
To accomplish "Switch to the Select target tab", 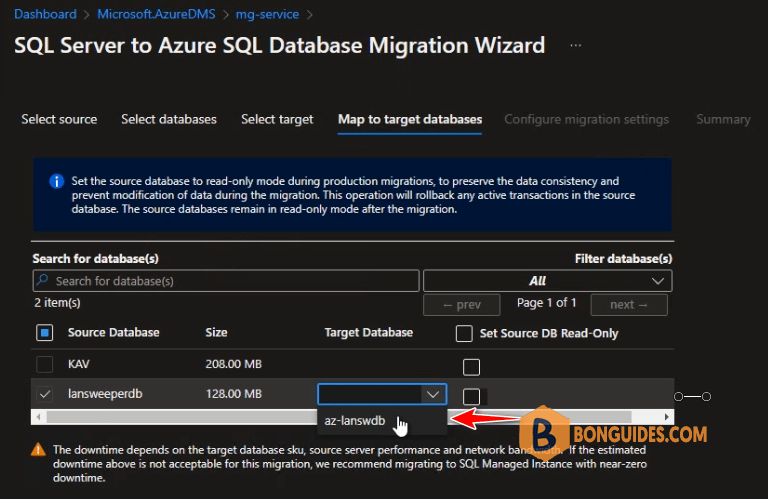I will [x=277, y=119].
